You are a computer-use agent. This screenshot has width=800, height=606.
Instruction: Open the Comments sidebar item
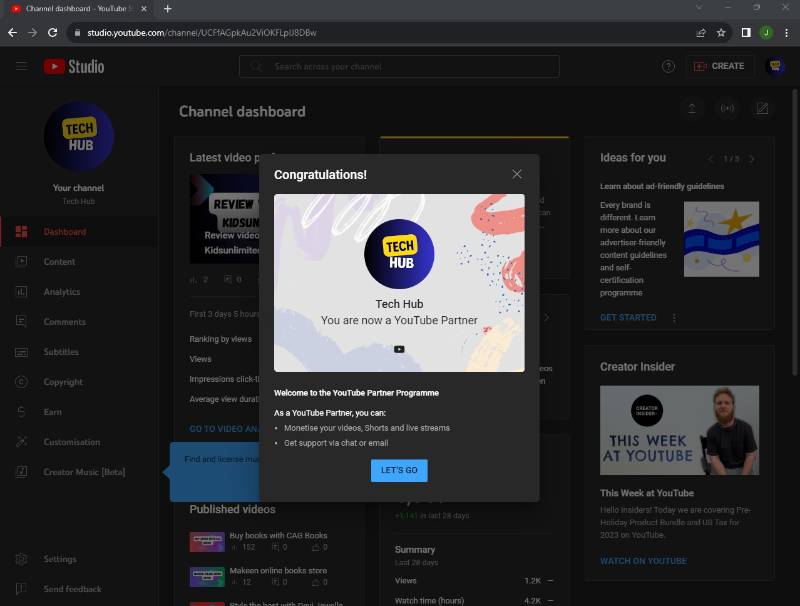[79, 322]
